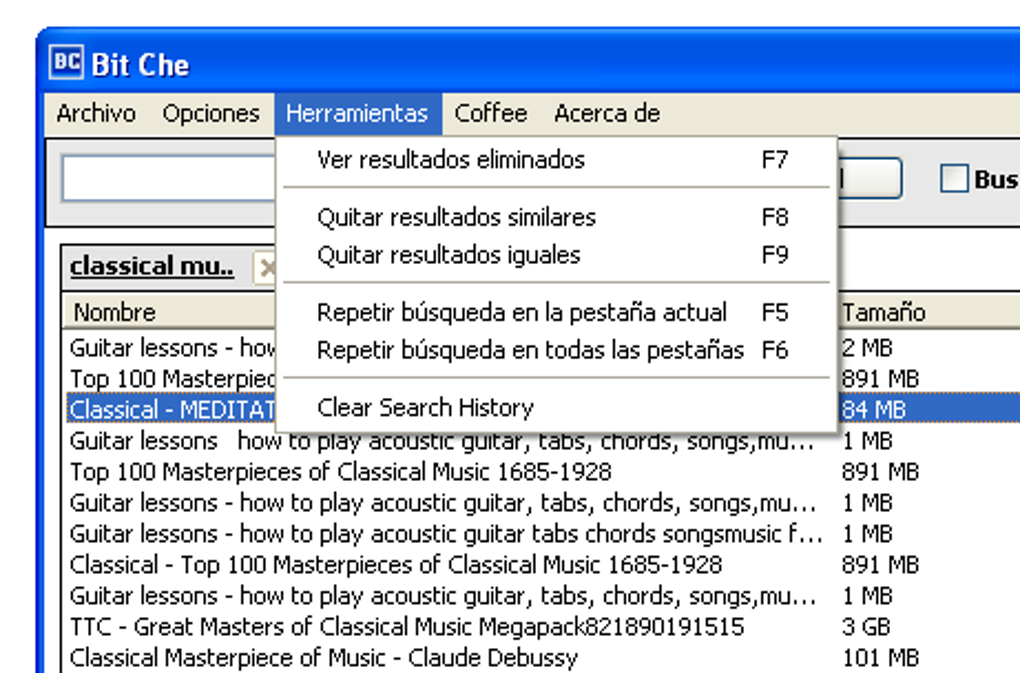Close the Herramientas menu

pos(358,114)
